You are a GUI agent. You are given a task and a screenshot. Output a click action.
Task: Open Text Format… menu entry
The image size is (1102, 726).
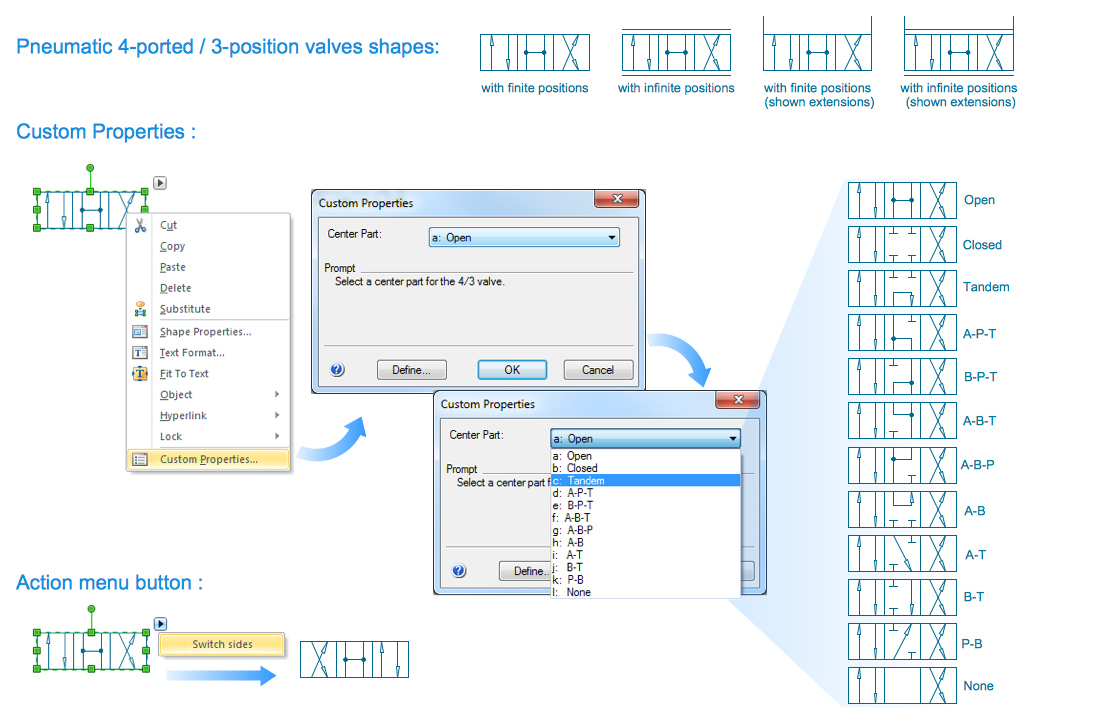coord(209,353)
